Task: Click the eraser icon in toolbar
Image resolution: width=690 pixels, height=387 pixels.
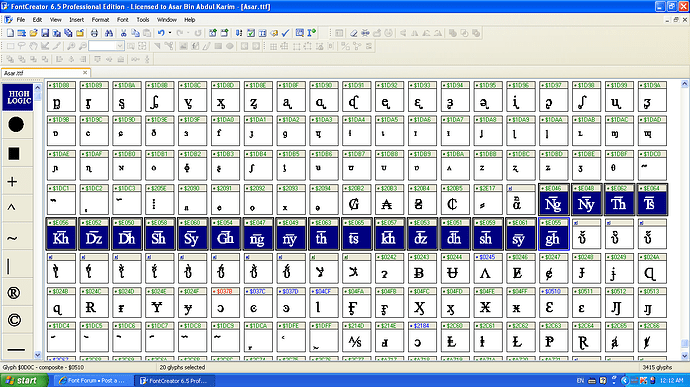Action: tap(353, 33)
